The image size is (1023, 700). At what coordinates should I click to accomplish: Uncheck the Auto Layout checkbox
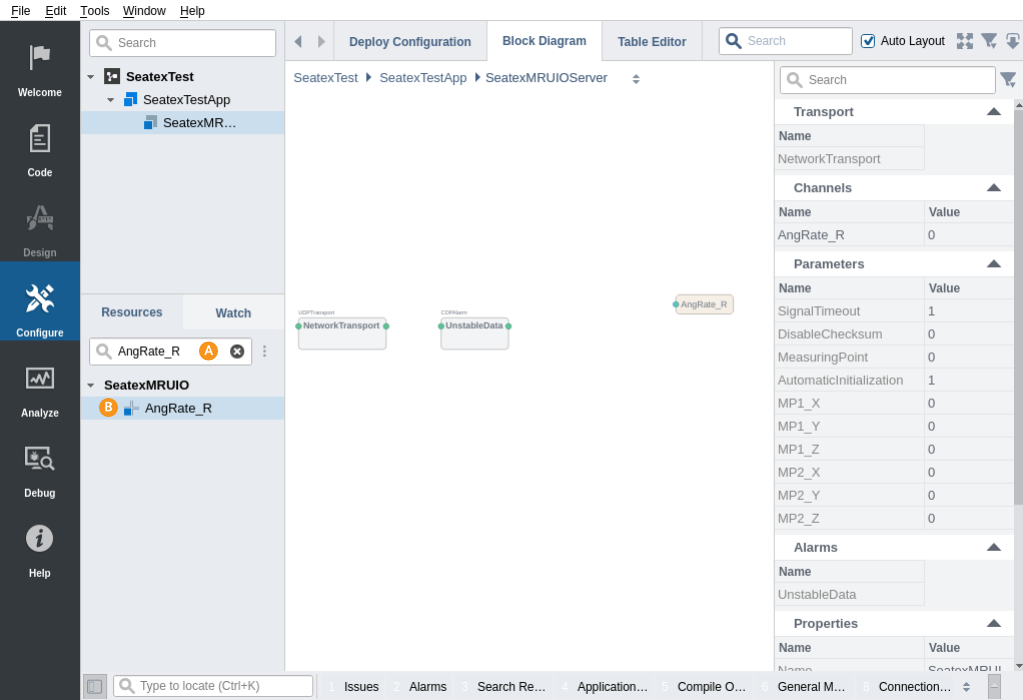point(868,41)
